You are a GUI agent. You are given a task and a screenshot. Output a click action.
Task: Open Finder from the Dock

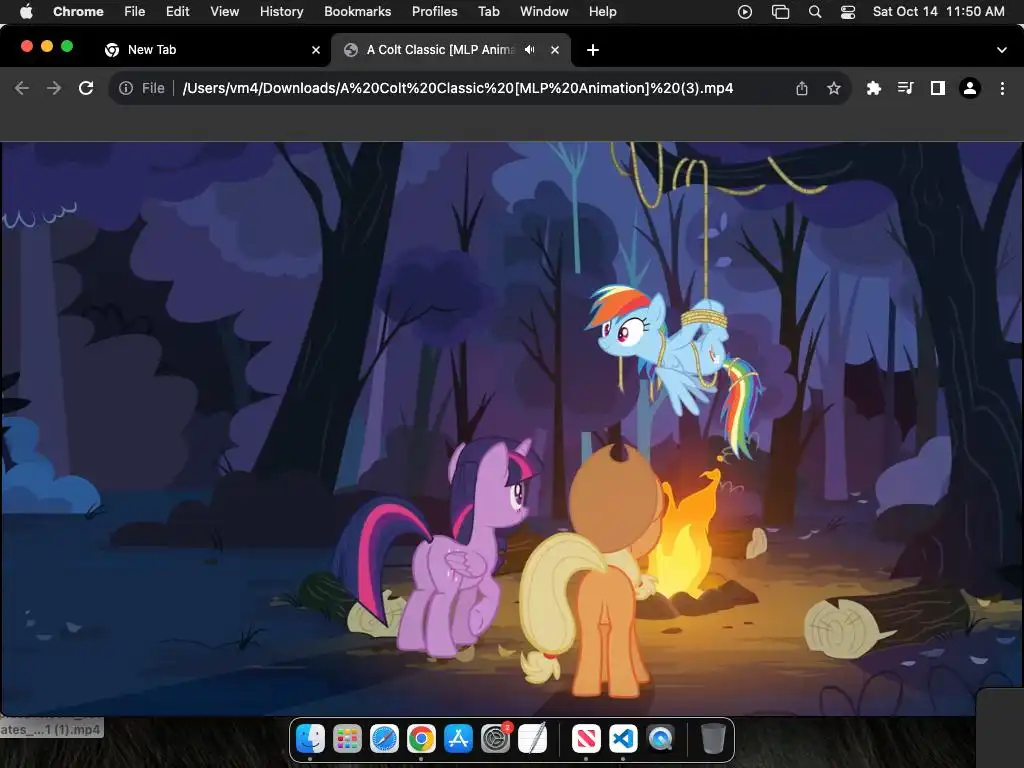(x=310, y=739)
